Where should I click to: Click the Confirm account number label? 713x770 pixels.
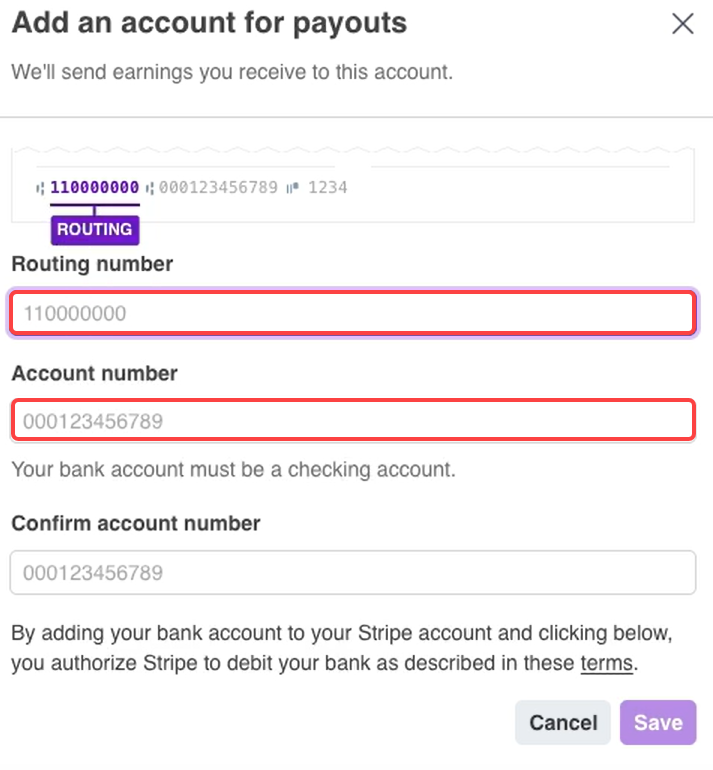pyautogui.click(x=135, y=523)
